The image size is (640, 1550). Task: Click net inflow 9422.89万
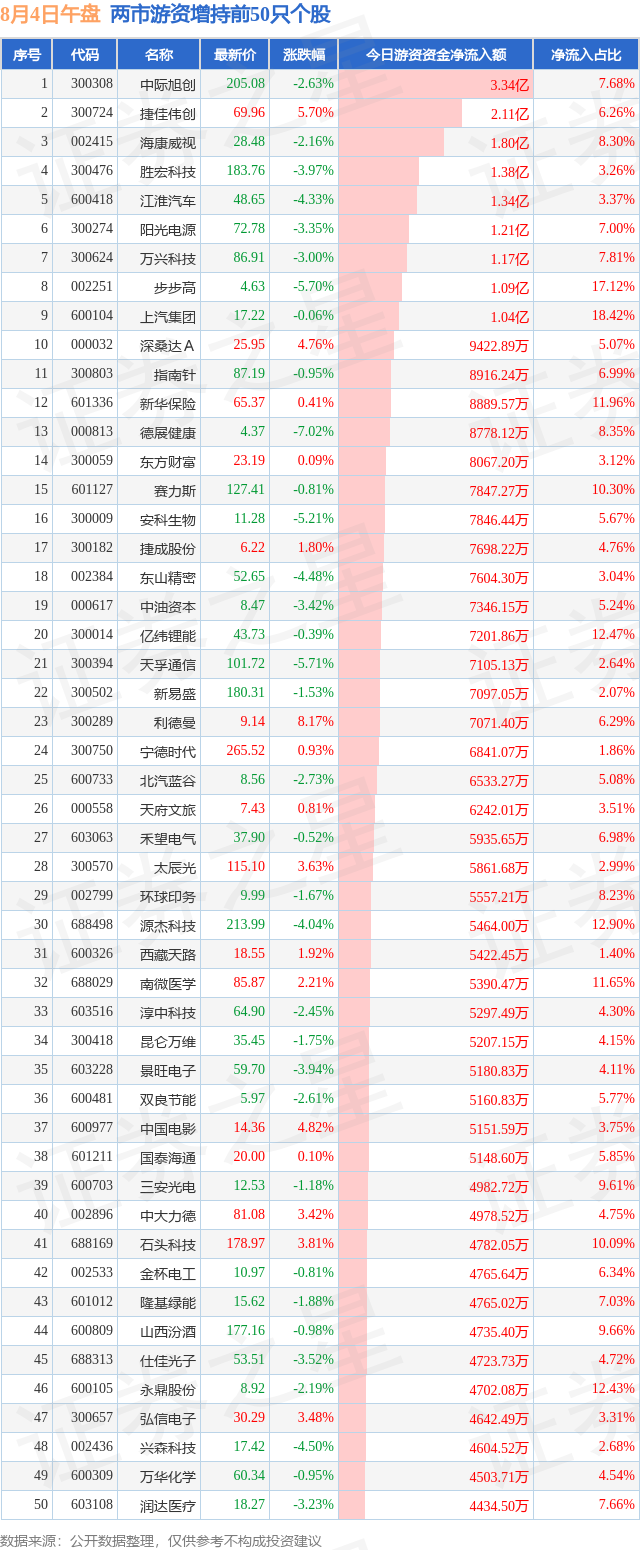click(499, 345)
